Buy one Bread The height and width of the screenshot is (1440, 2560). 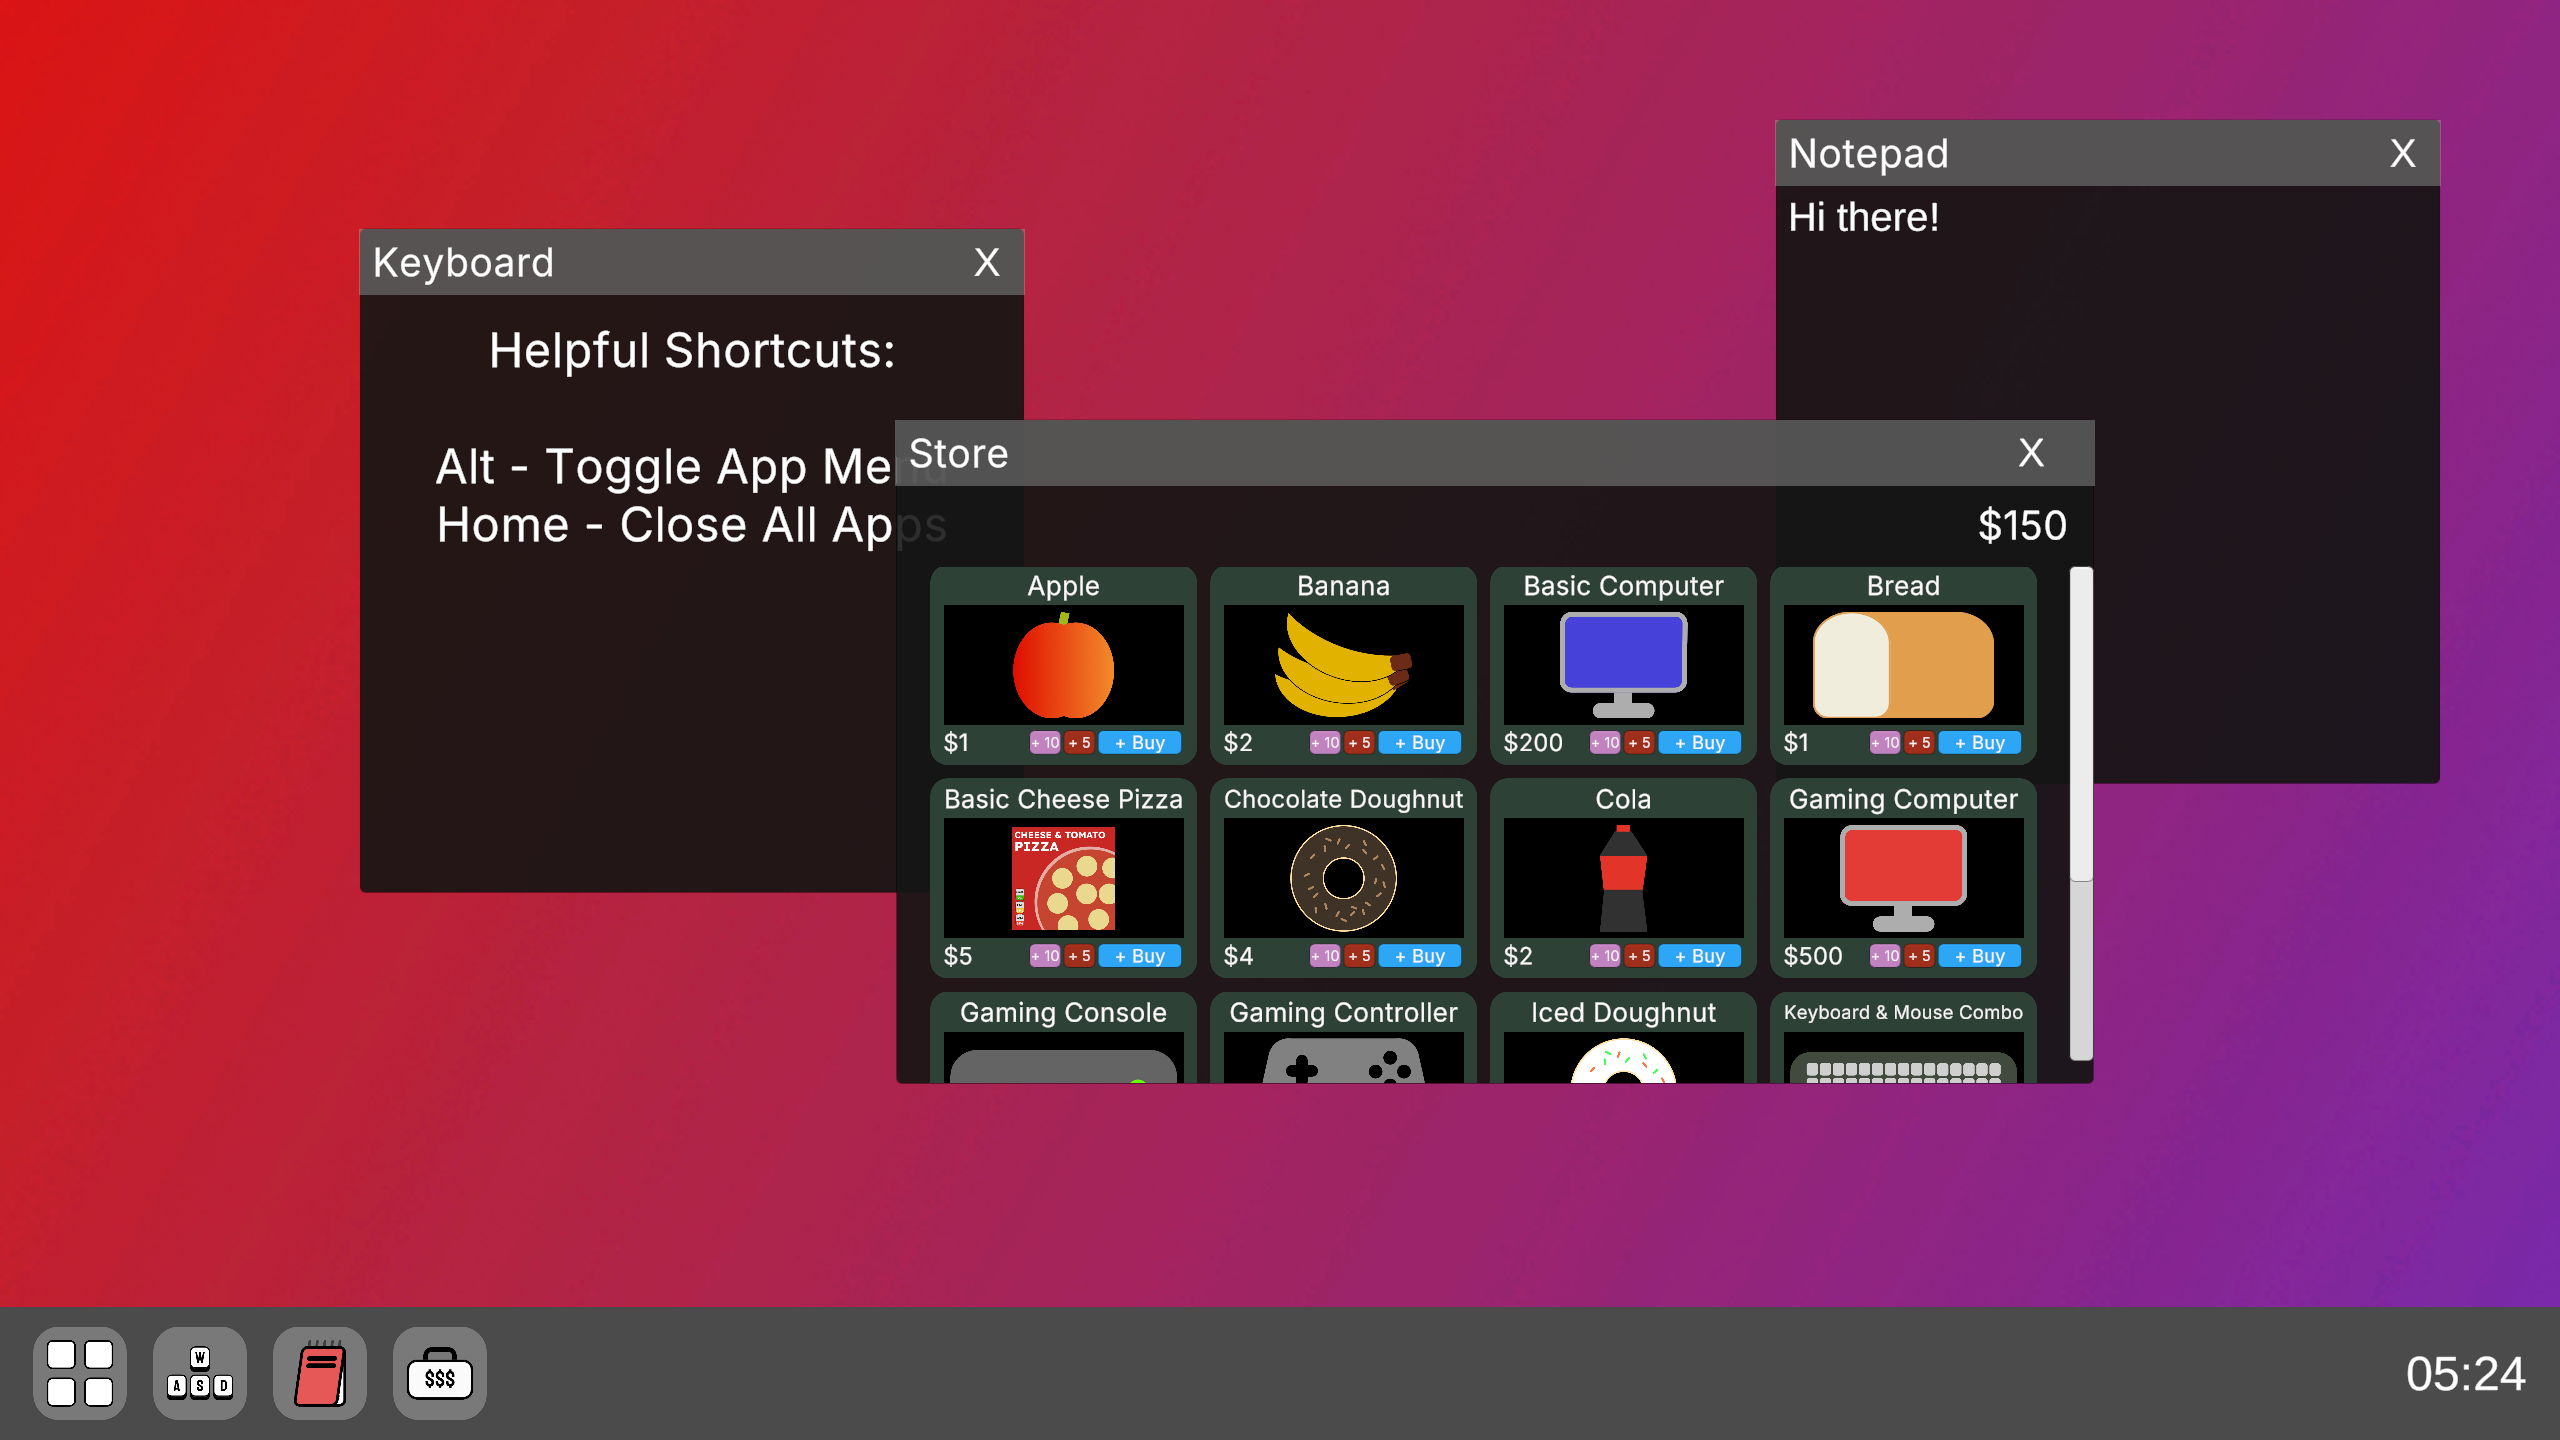[1980, 743]
